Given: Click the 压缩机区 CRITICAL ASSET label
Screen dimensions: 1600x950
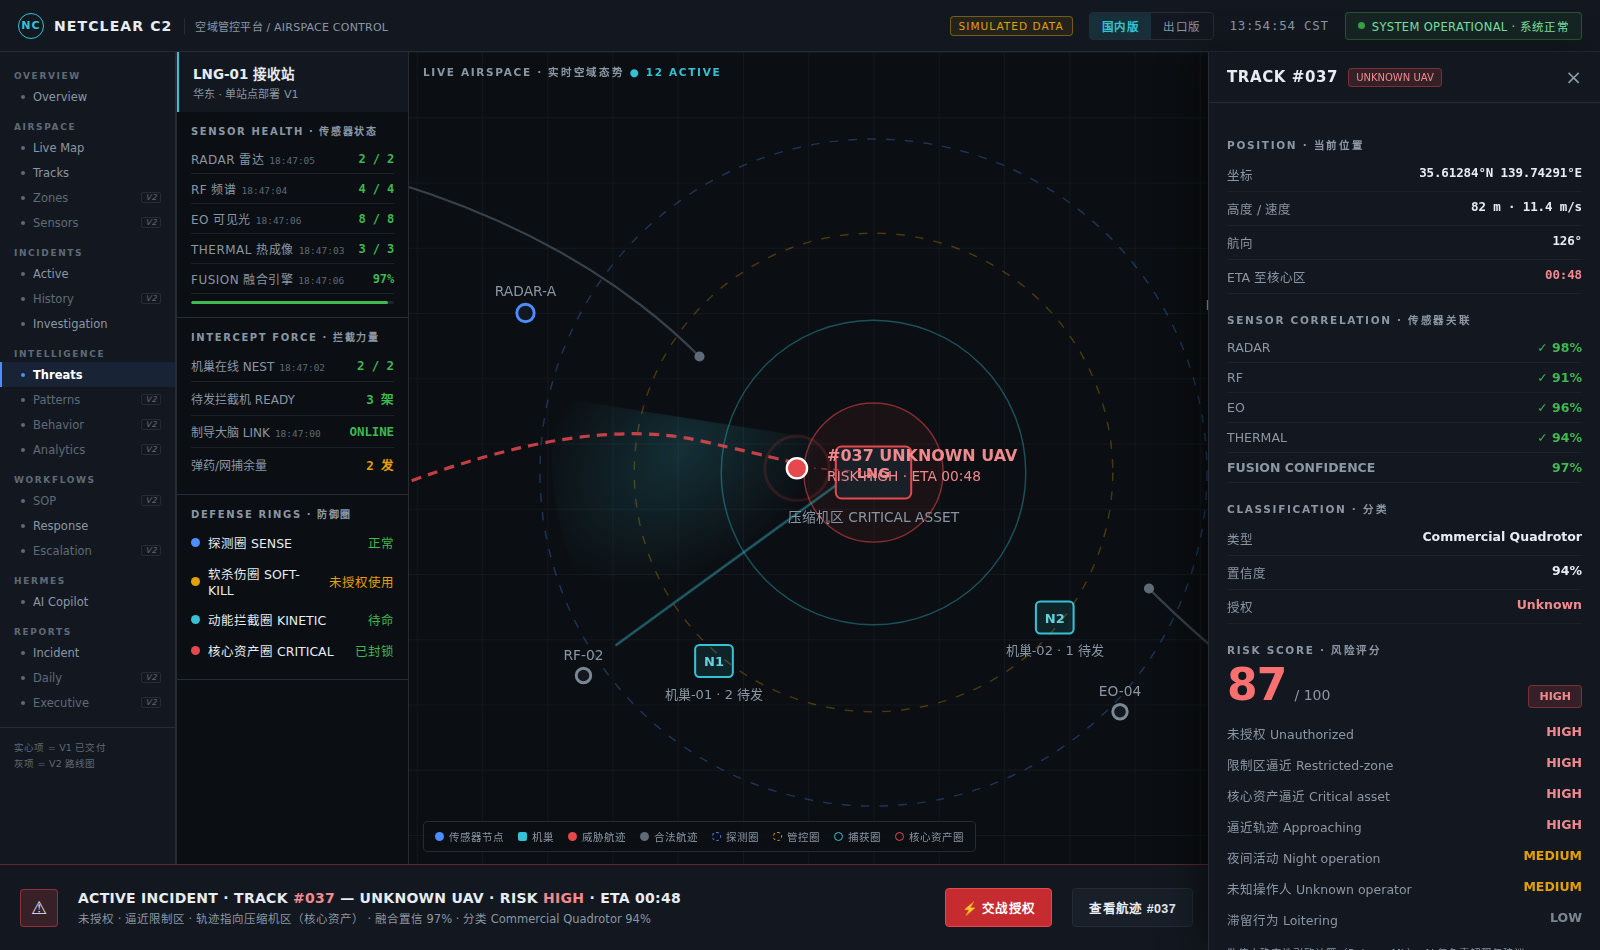Looking at the screenshot, I should [x=873, y=517].
